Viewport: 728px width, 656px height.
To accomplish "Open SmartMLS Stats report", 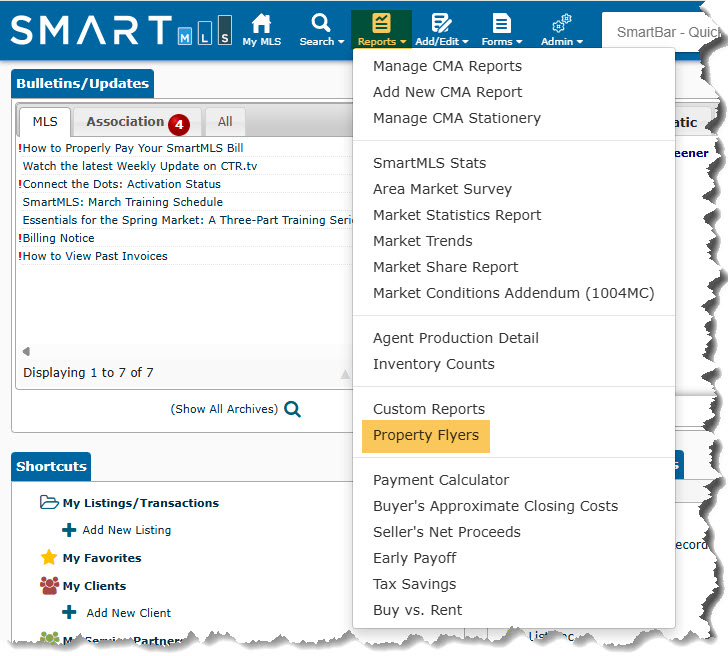I will pyautogui.click(x=429, y=163).
